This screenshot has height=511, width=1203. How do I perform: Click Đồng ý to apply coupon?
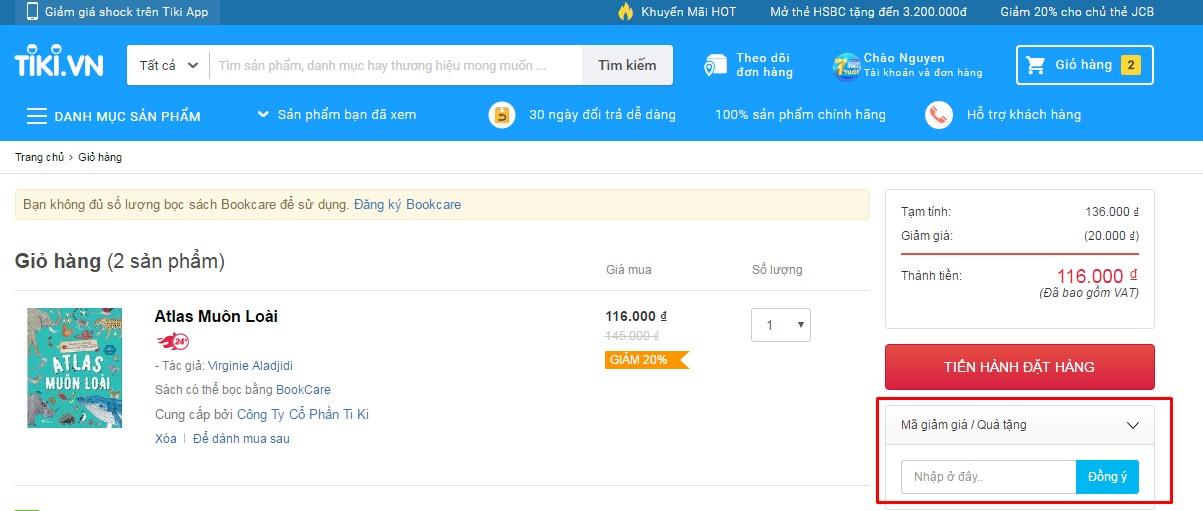click(1107, 477)
